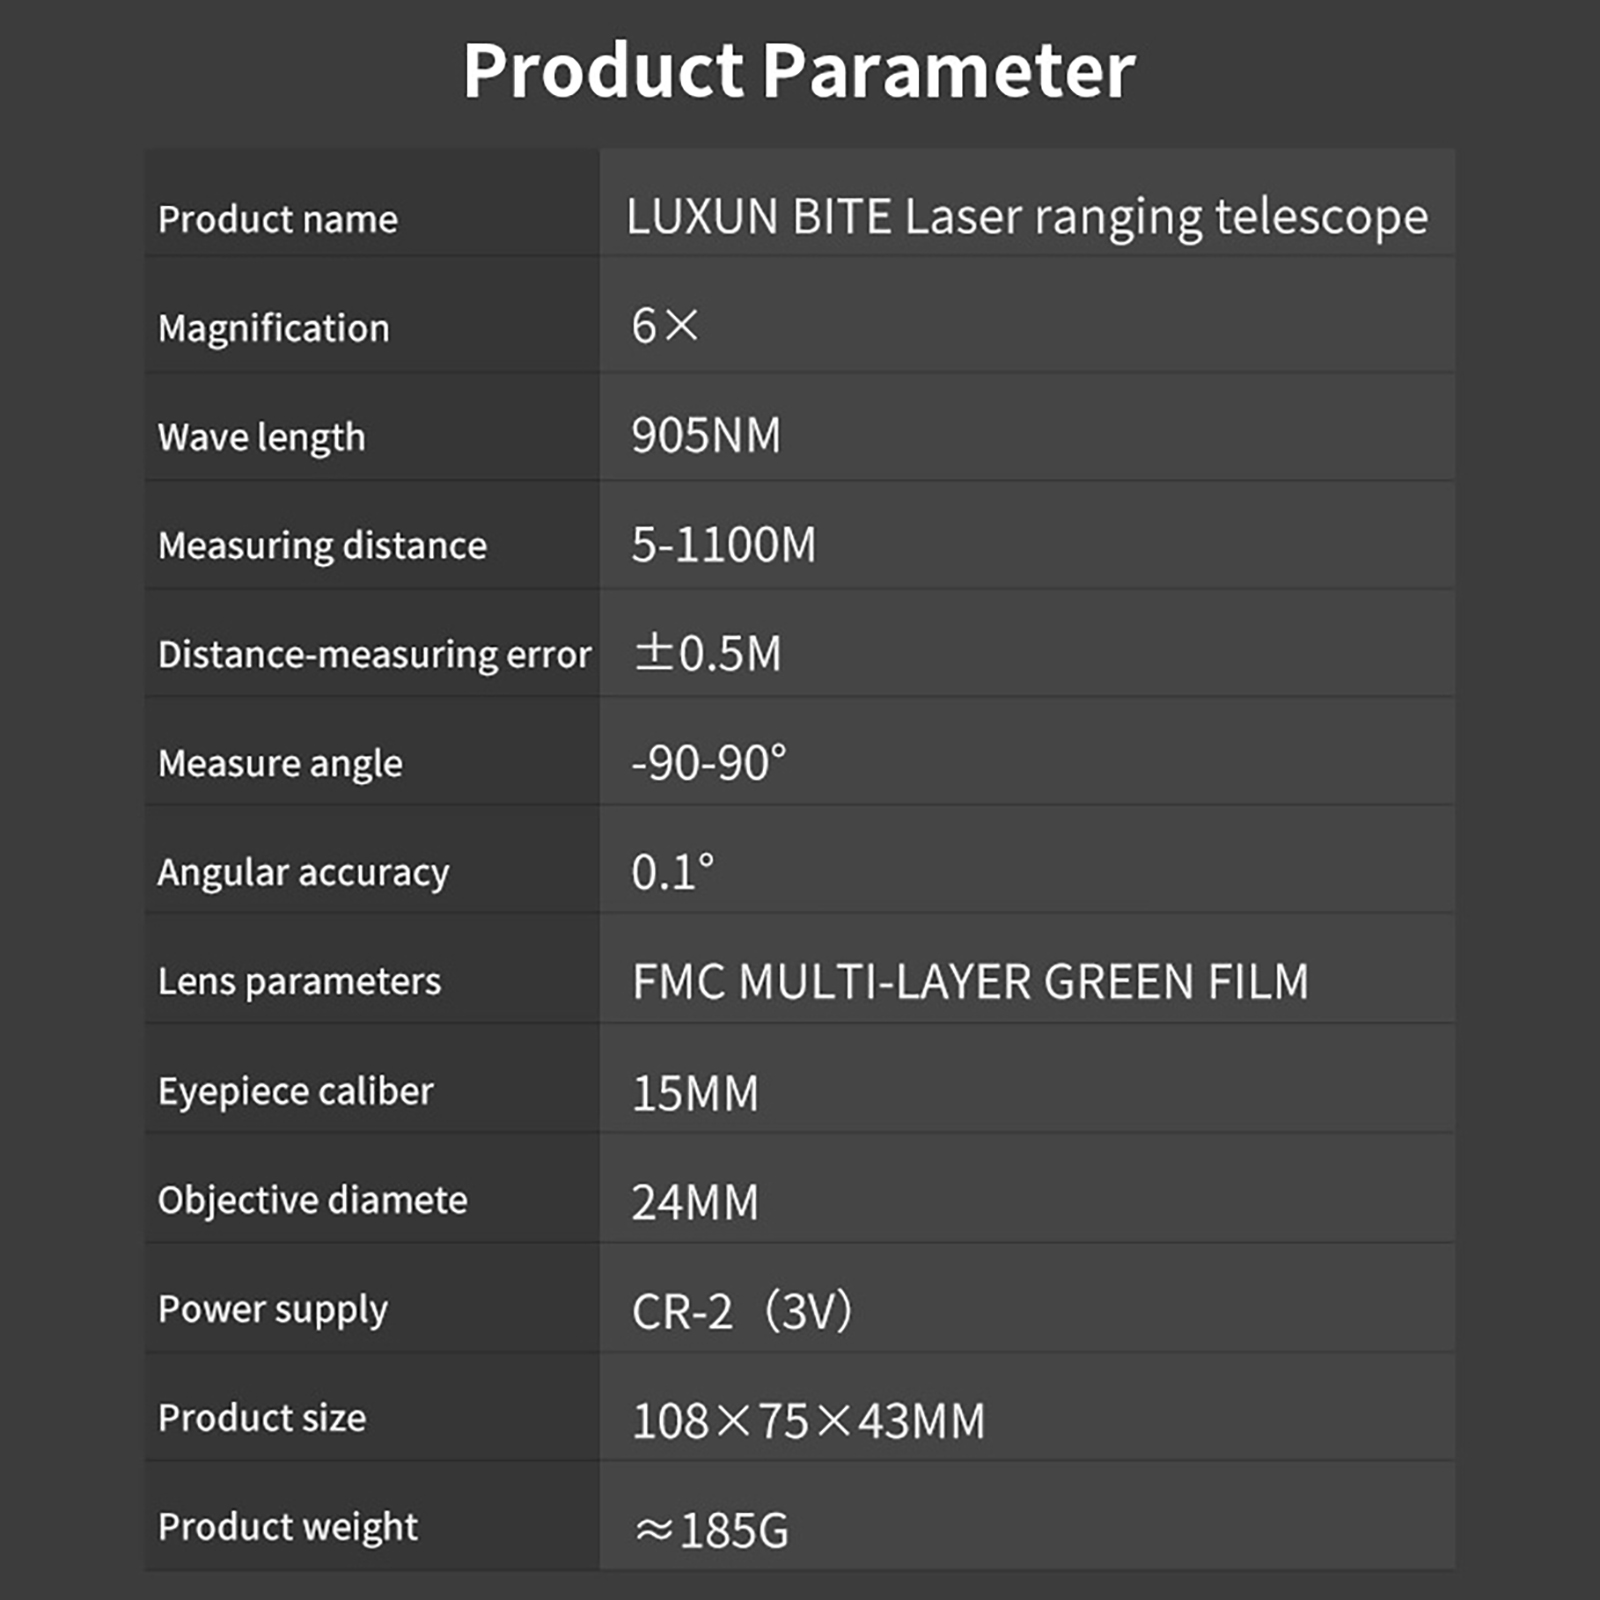Click the Angular accuracy label

pyautogui.click(x=303, y=872)
